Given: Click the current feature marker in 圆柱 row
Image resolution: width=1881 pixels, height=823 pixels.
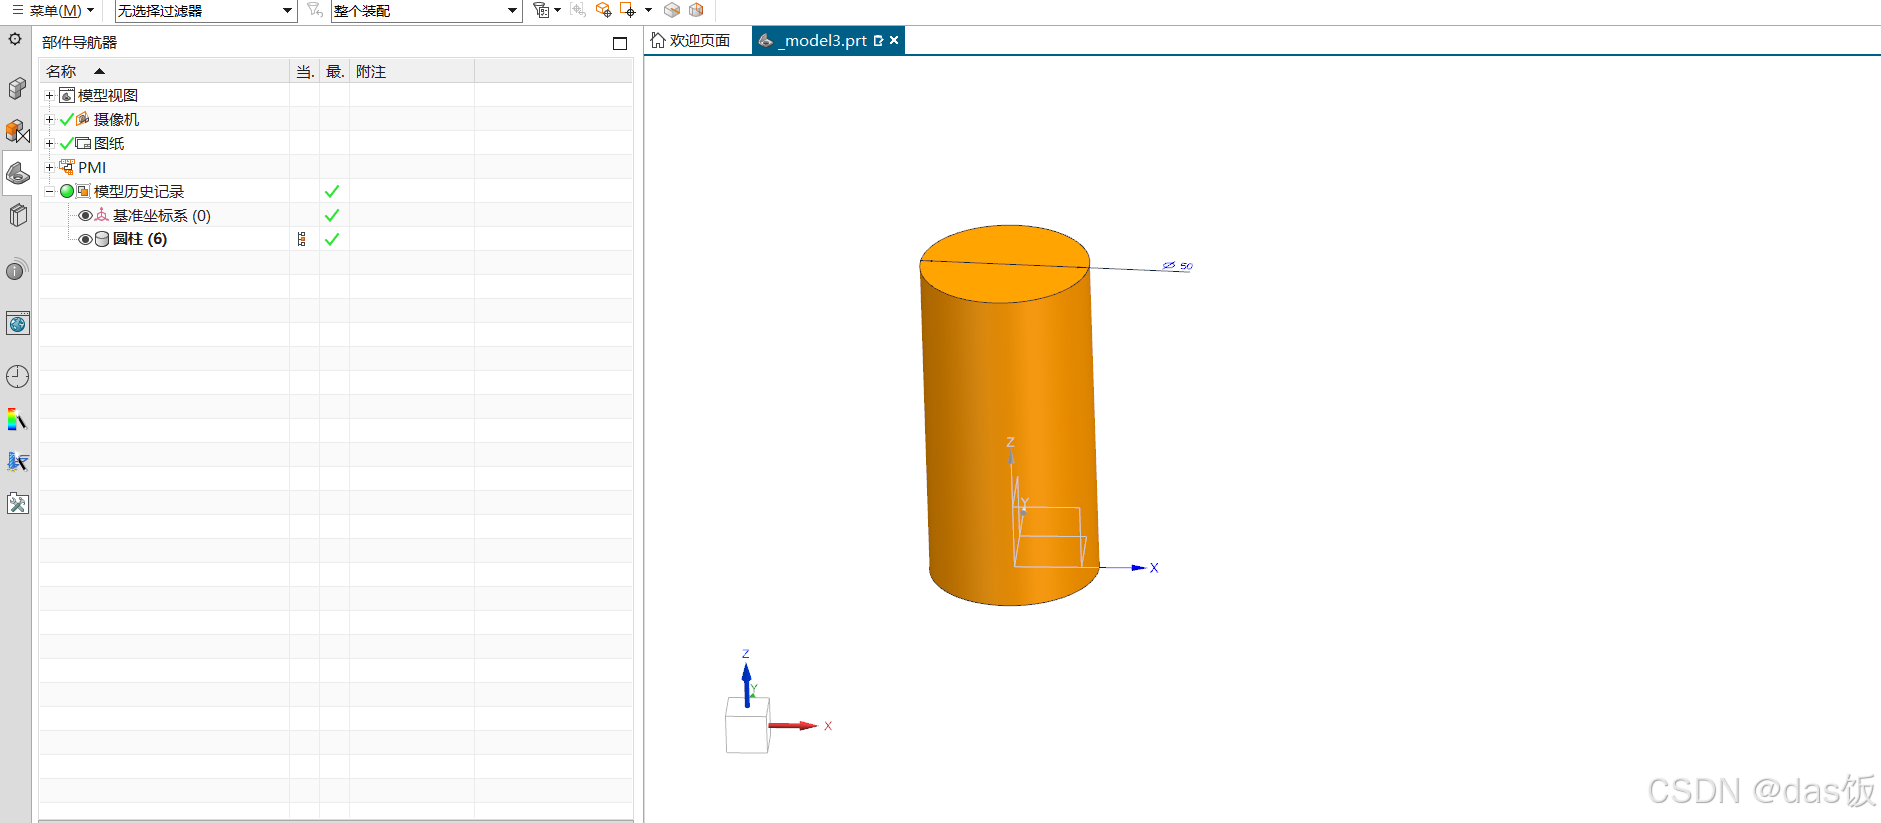Looking at the screenshot, I should pos(302,239).
